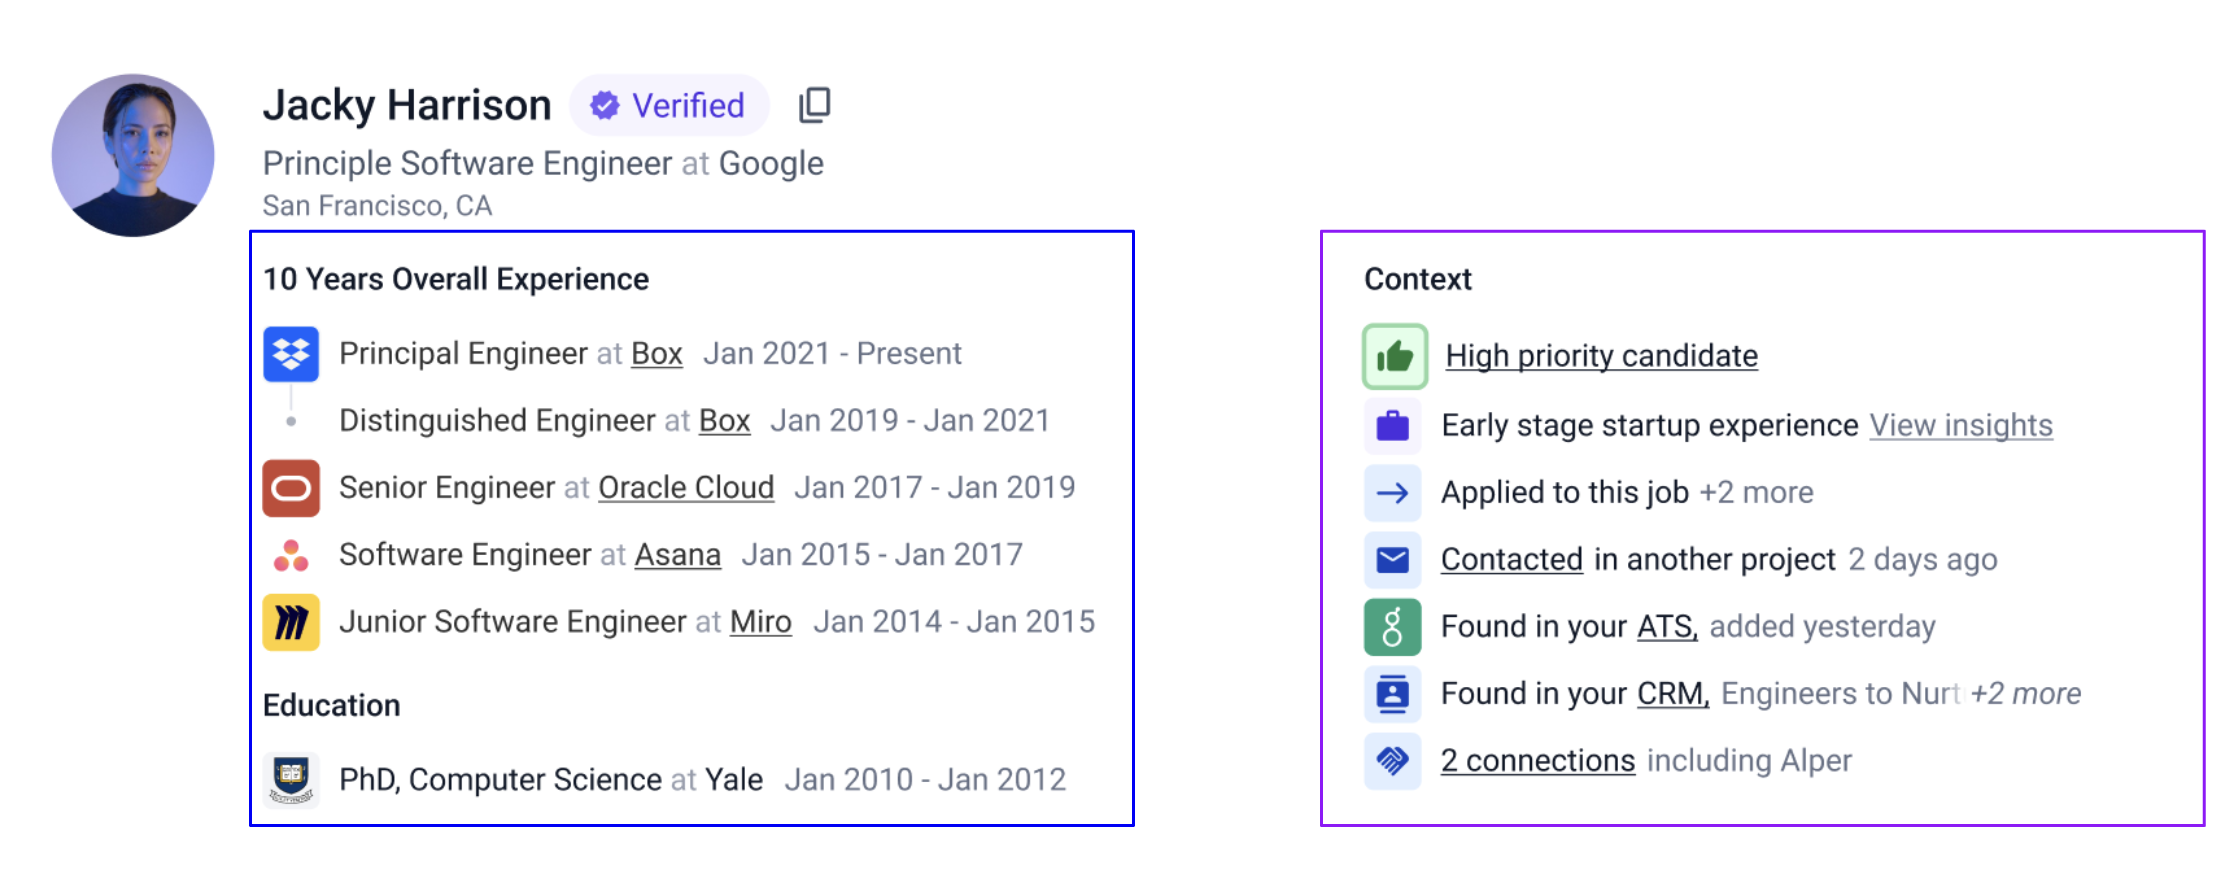This screenshot has height=878, width=2240.
Task: Click San Francisco, CA location text
Action: point(377,206)
